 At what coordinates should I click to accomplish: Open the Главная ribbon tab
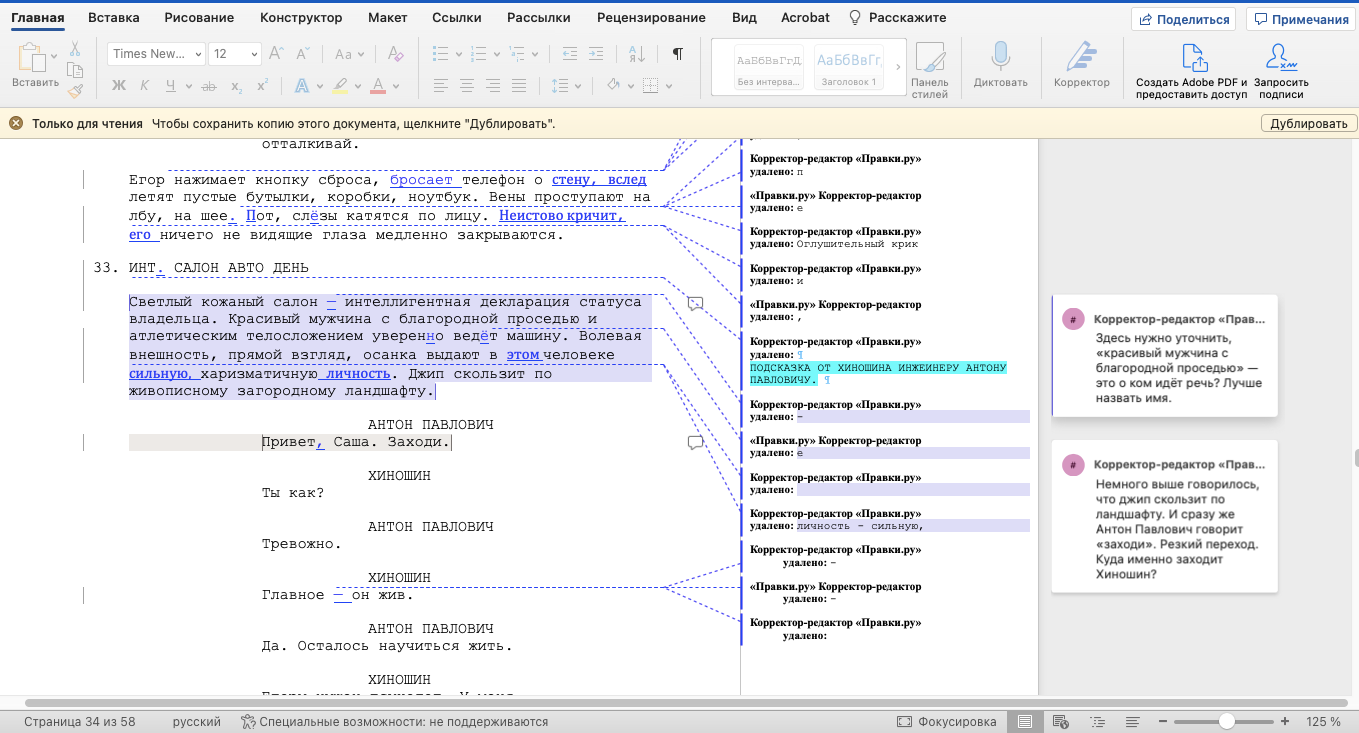pyautogui.click(x=38, y=18)
